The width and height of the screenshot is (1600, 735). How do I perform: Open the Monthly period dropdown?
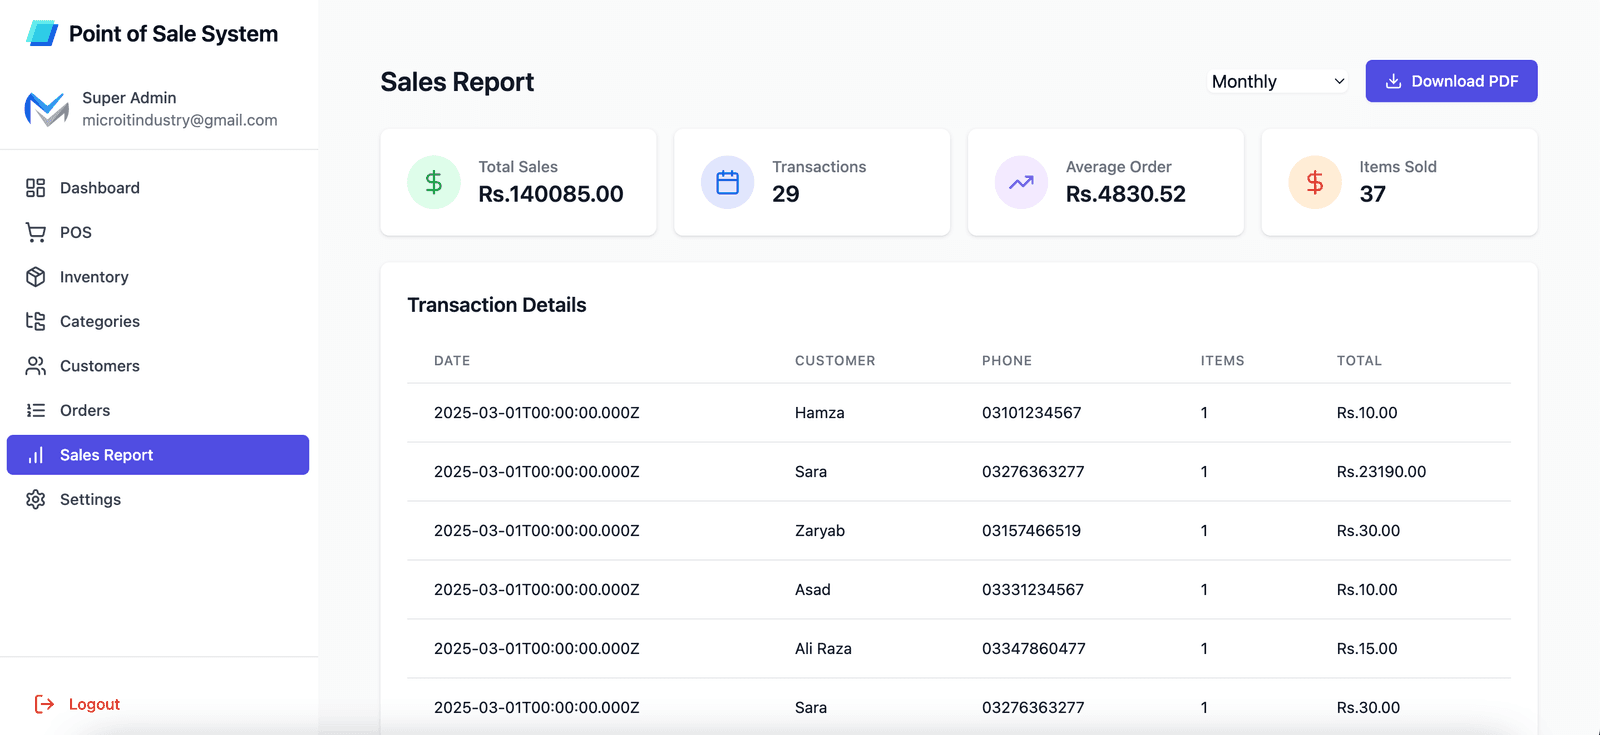tap(1279, 81)
